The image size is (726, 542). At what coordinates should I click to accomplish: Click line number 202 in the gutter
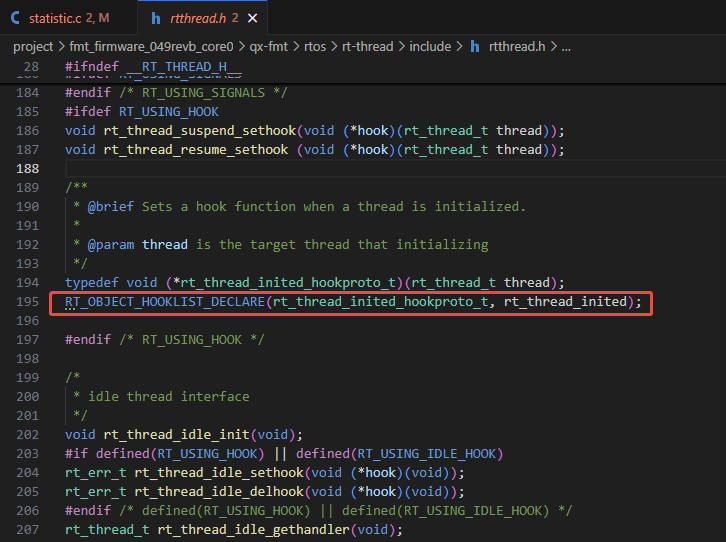[28, 435]
